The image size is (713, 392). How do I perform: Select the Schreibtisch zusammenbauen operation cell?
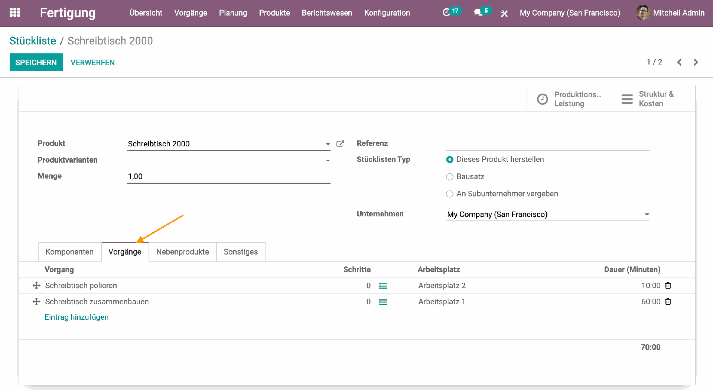click(97, 302)
